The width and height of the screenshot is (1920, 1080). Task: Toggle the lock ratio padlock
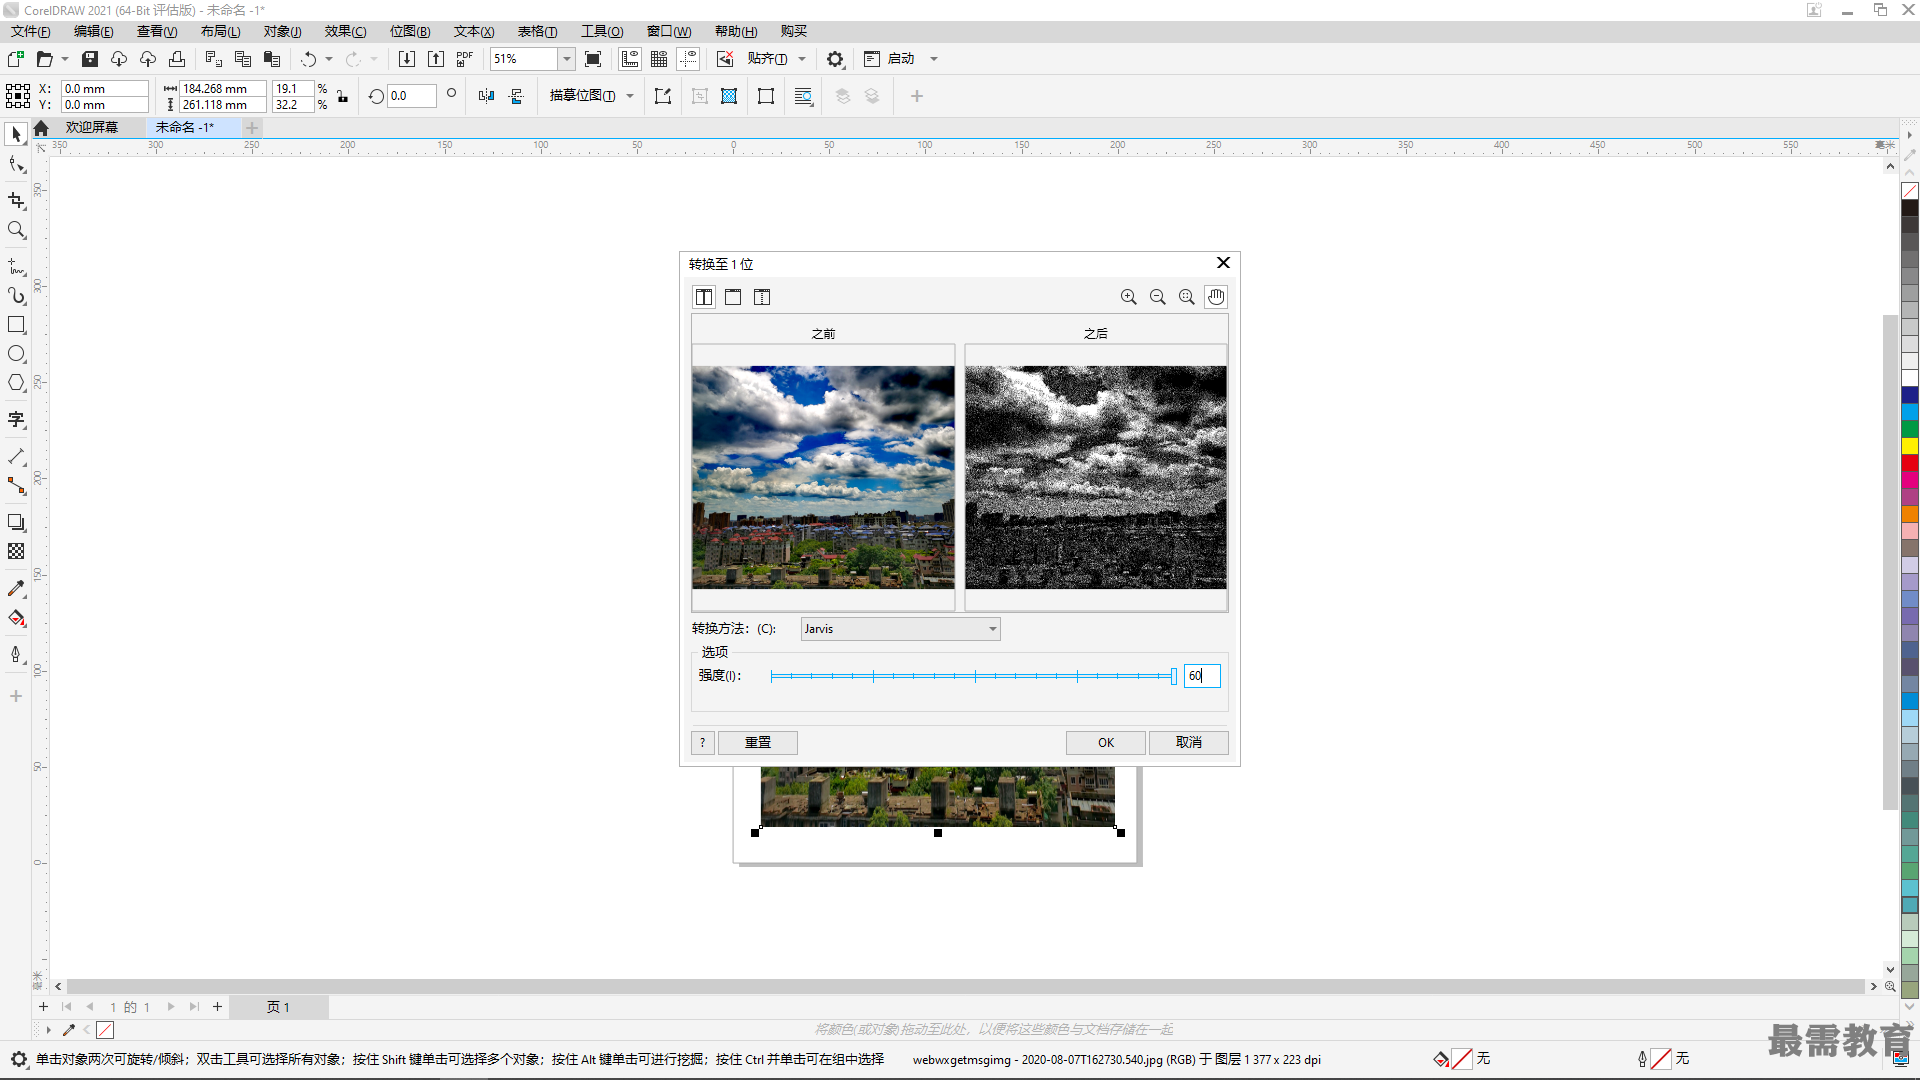(x=343, y=96)
